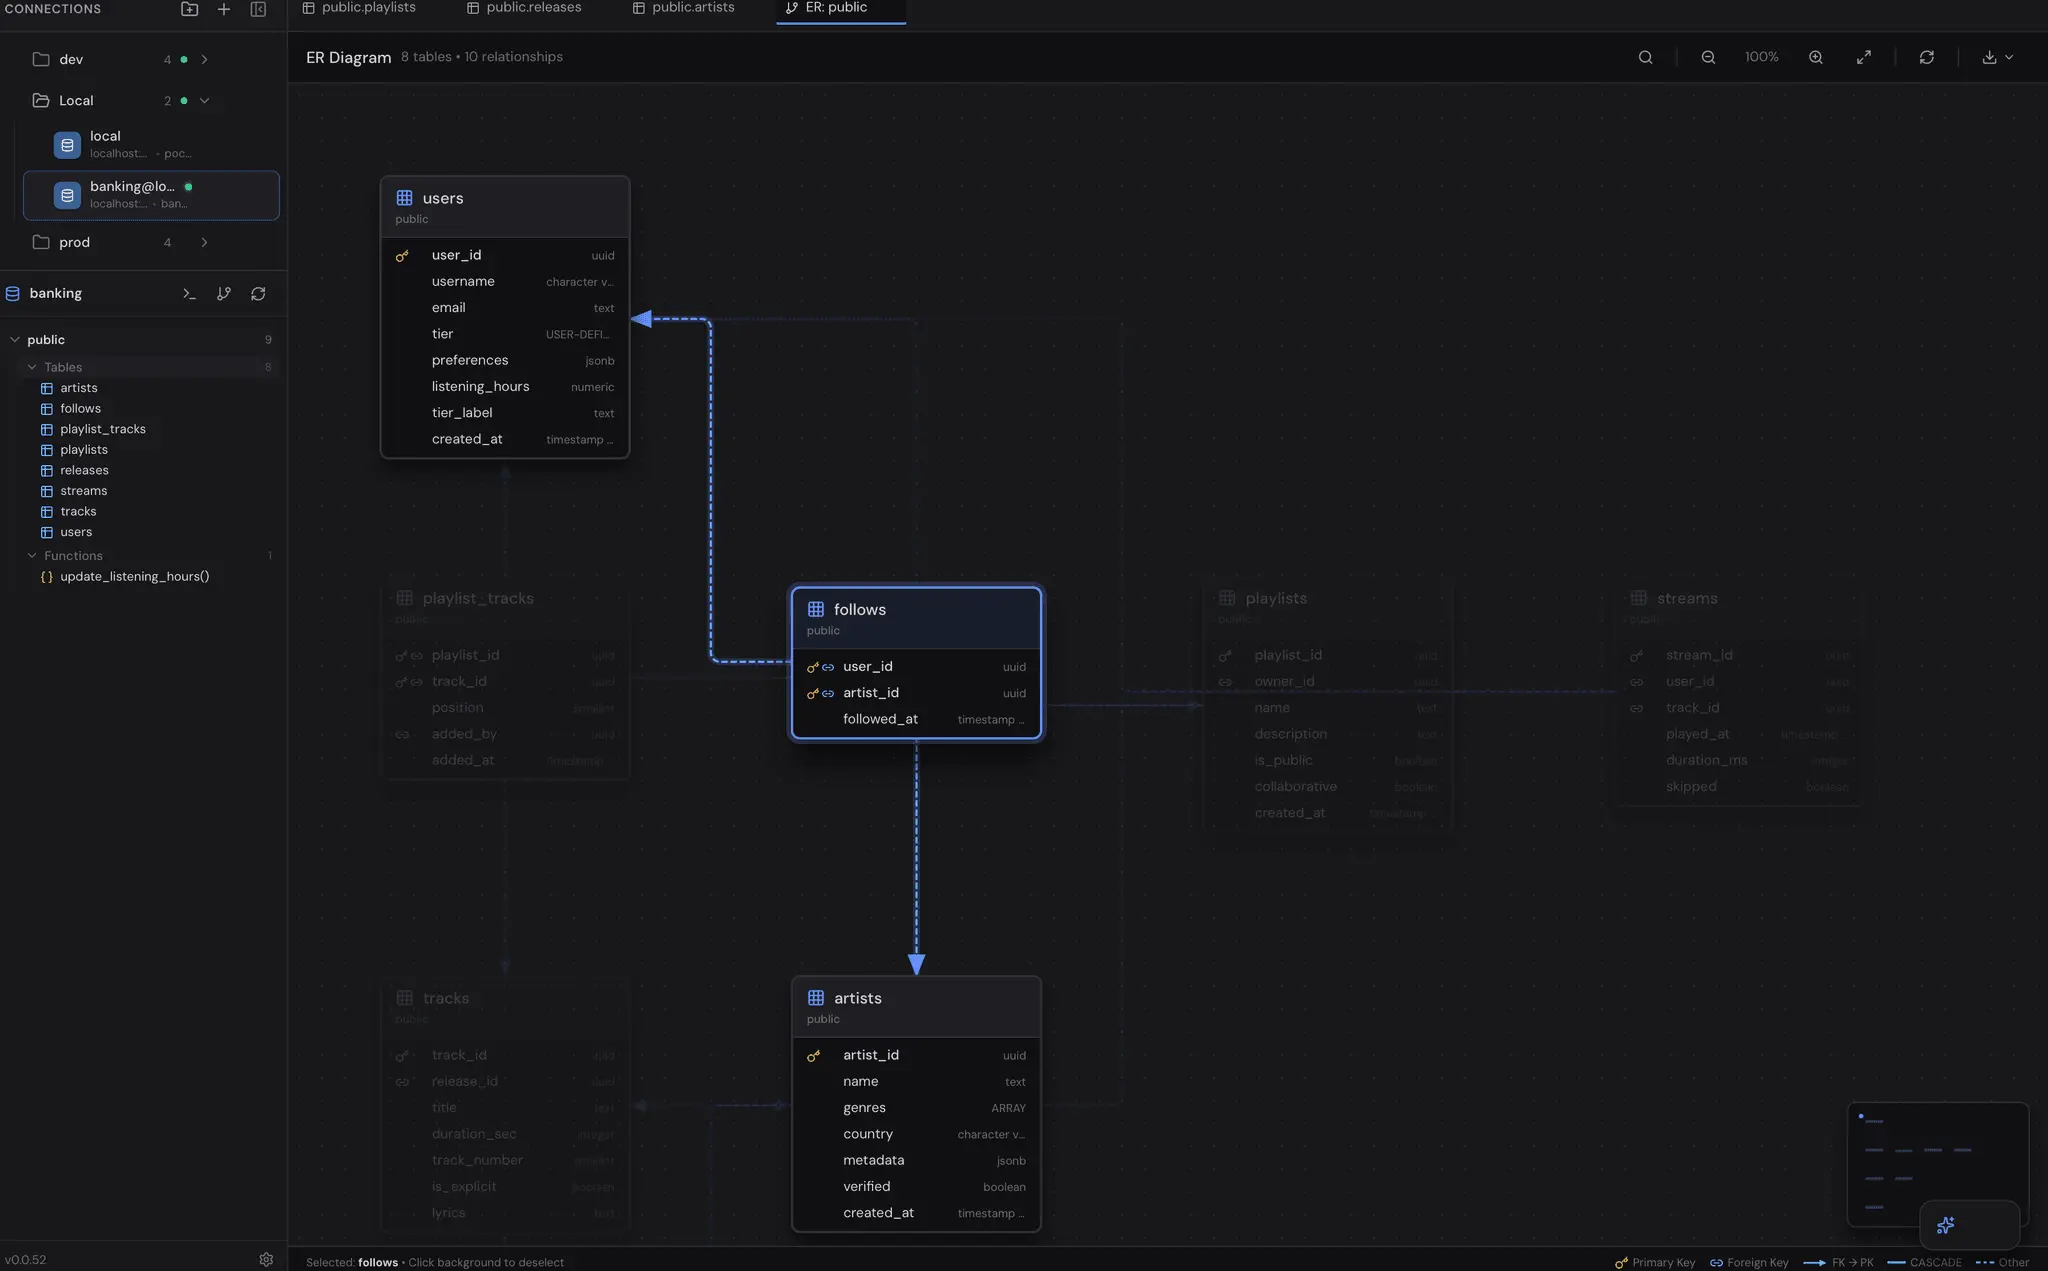Open the follows table in tree
The height and width of the screenshot is (1271, 2048).
point(80,408)
